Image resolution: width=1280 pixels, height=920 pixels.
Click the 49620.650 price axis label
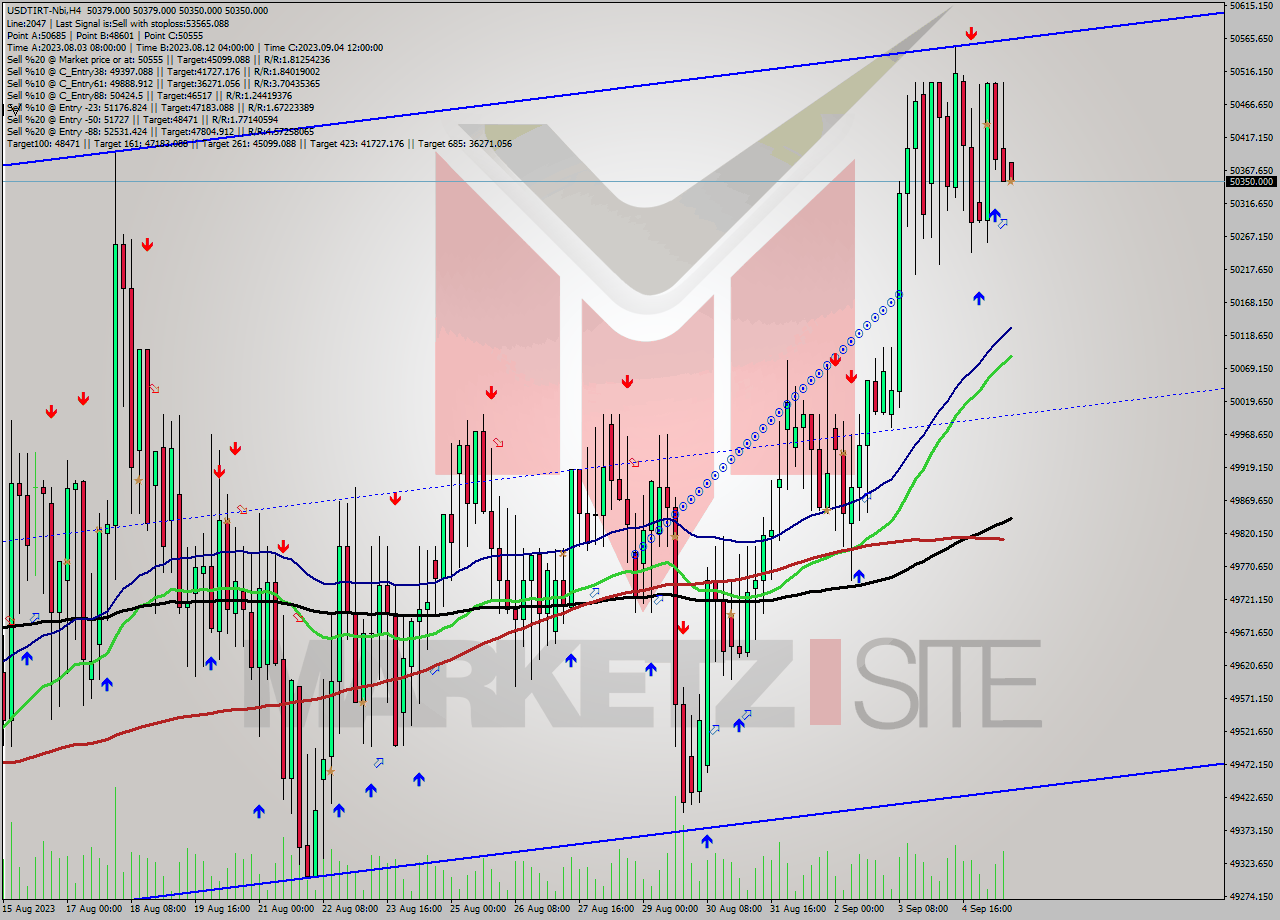point(1251,666)
